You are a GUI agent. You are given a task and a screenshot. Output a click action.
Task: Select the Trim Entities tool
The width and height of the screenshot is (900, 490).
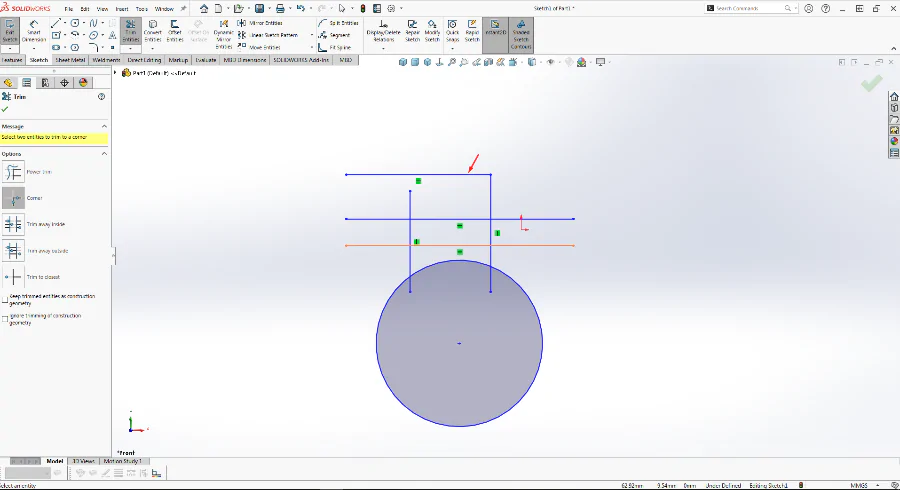pyautogui.click(x=130, y=31)
